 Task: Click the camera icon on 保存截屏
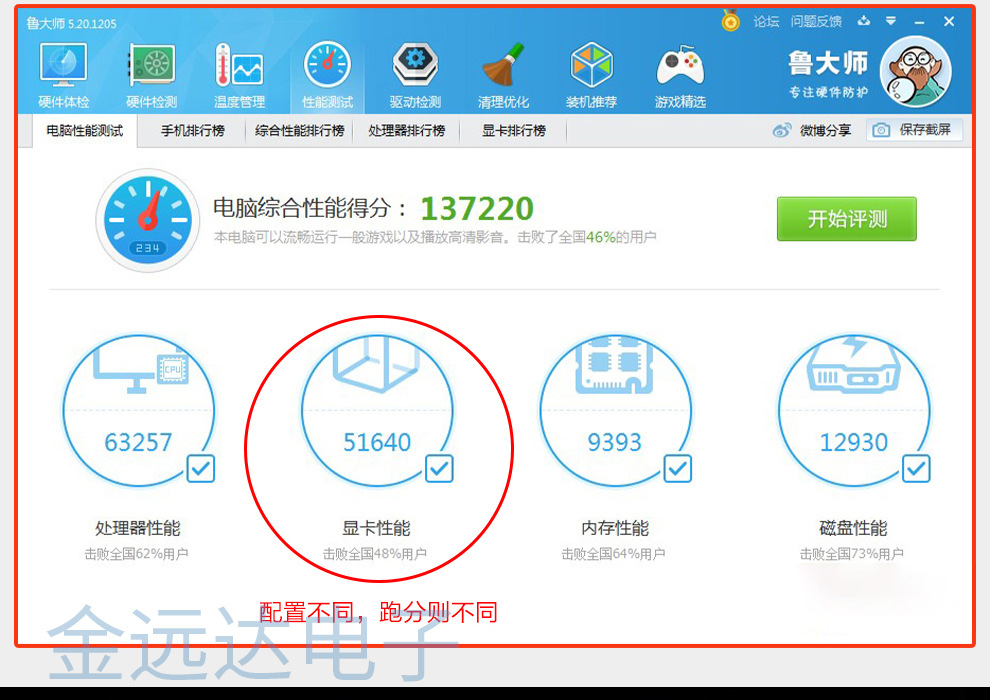click(x=881, y=130)
